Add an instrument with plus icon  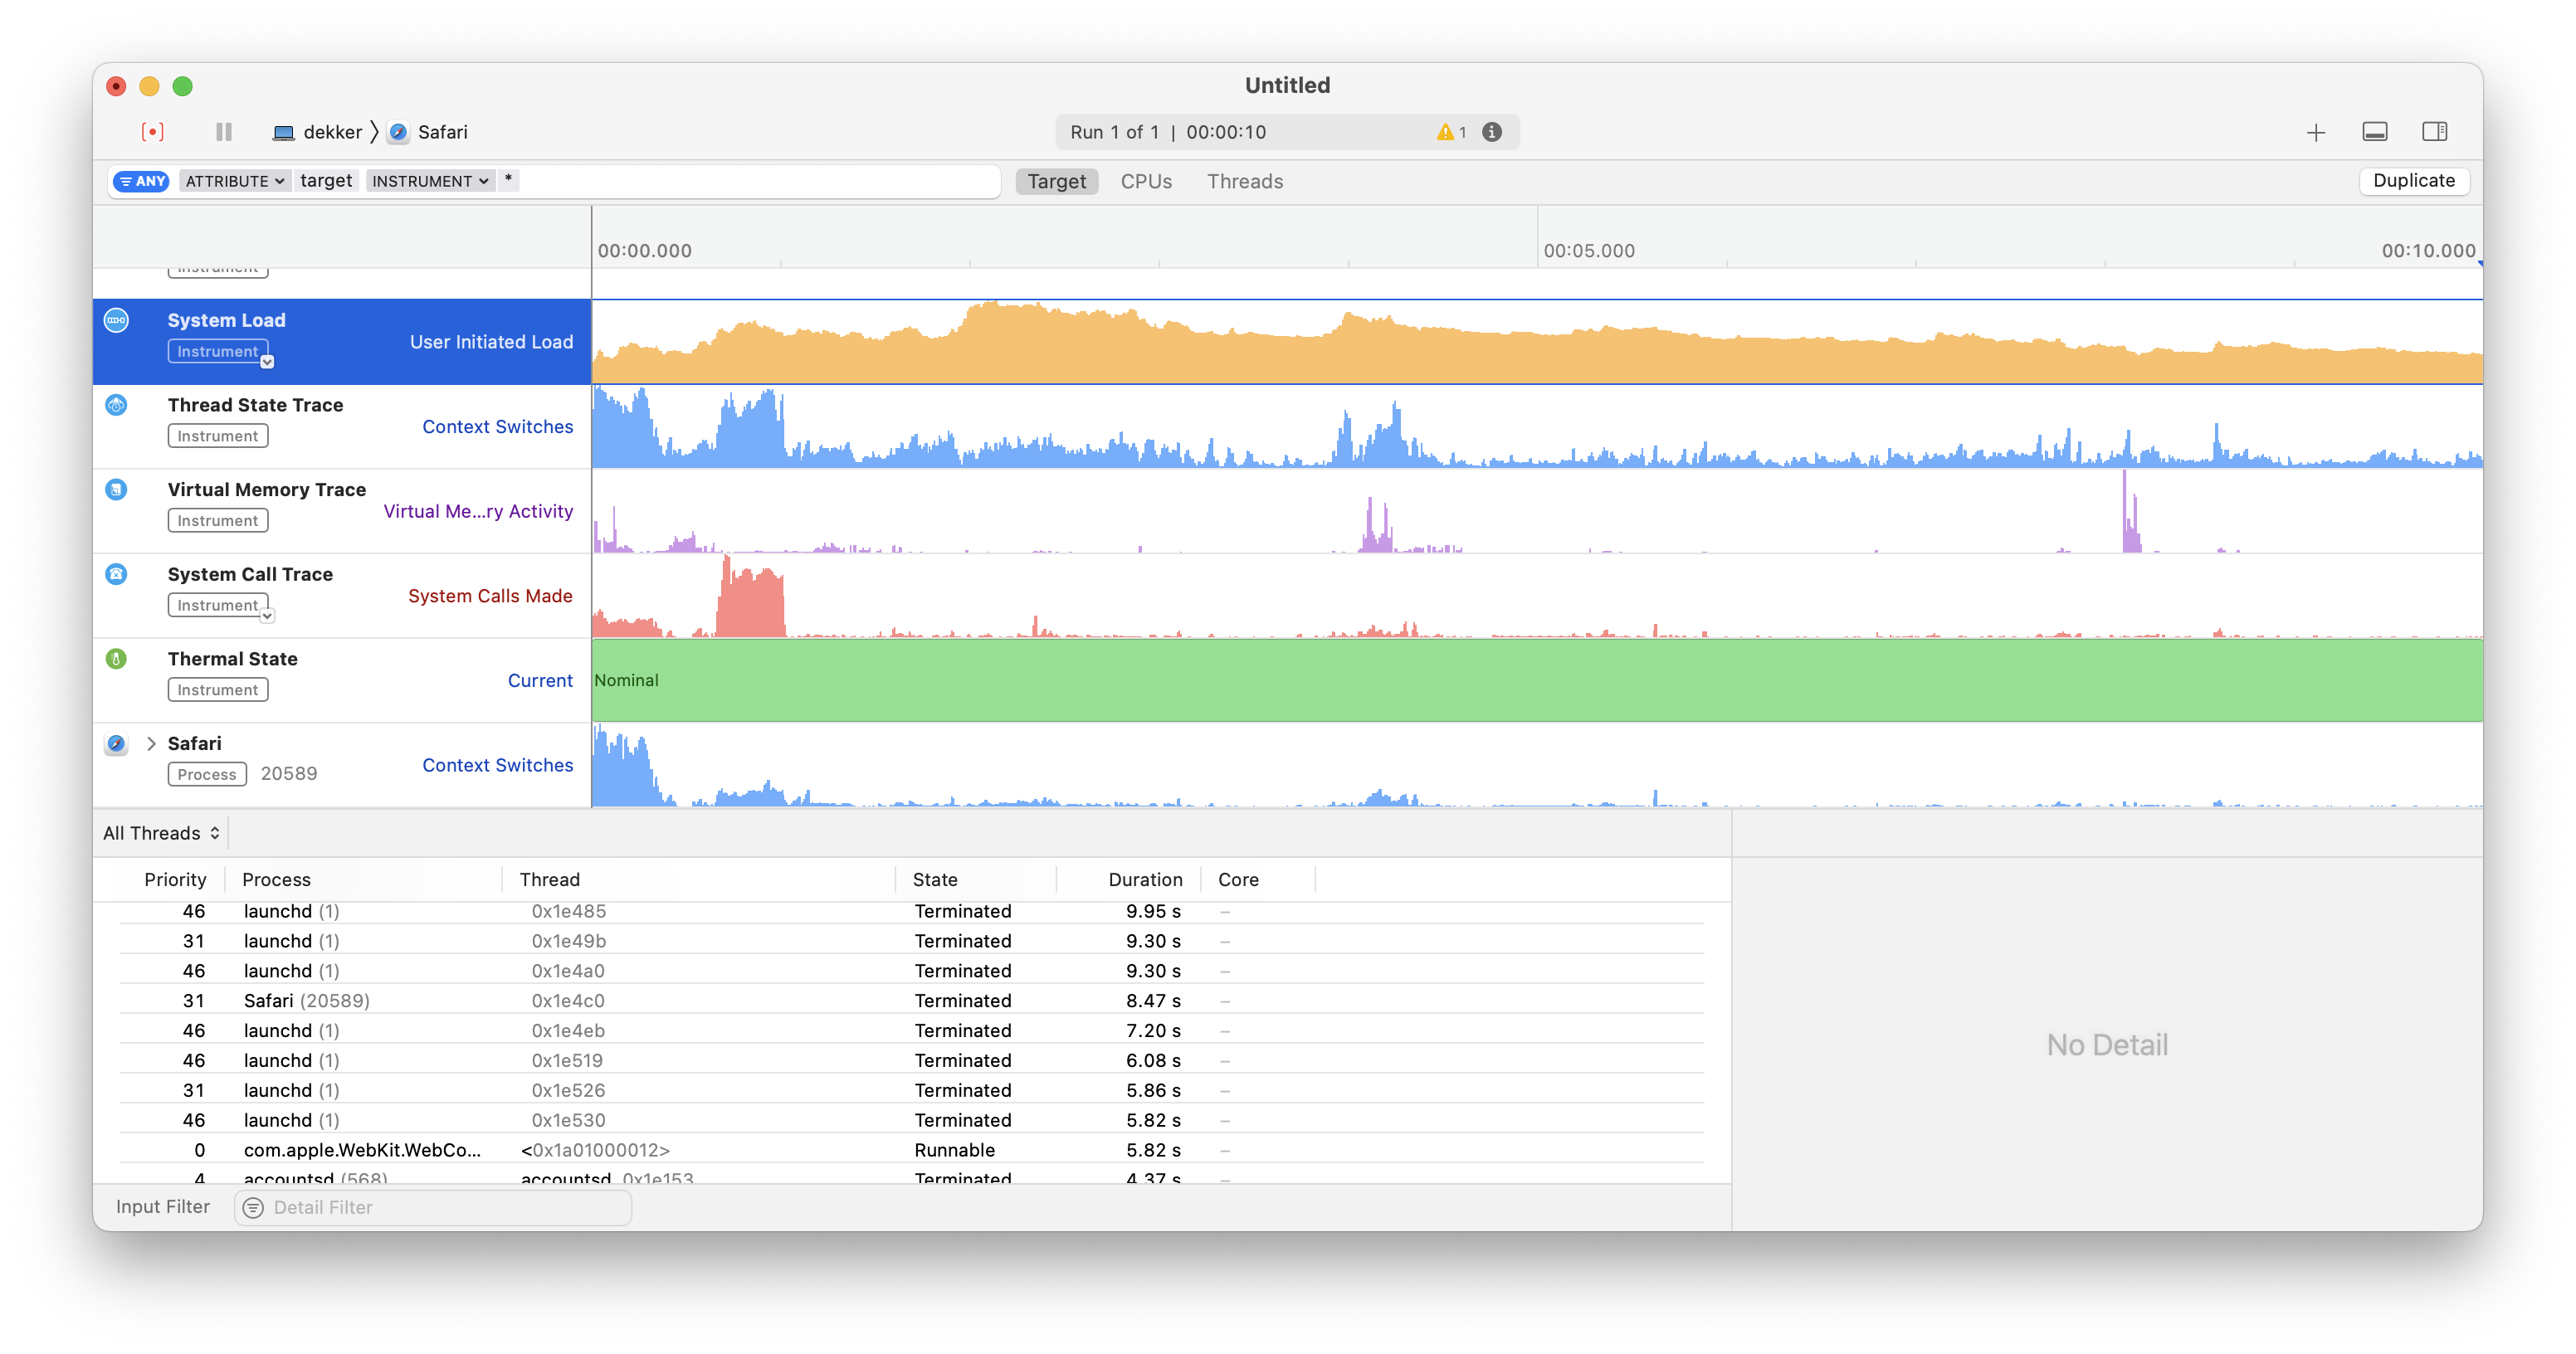(x=2316, y=132)
